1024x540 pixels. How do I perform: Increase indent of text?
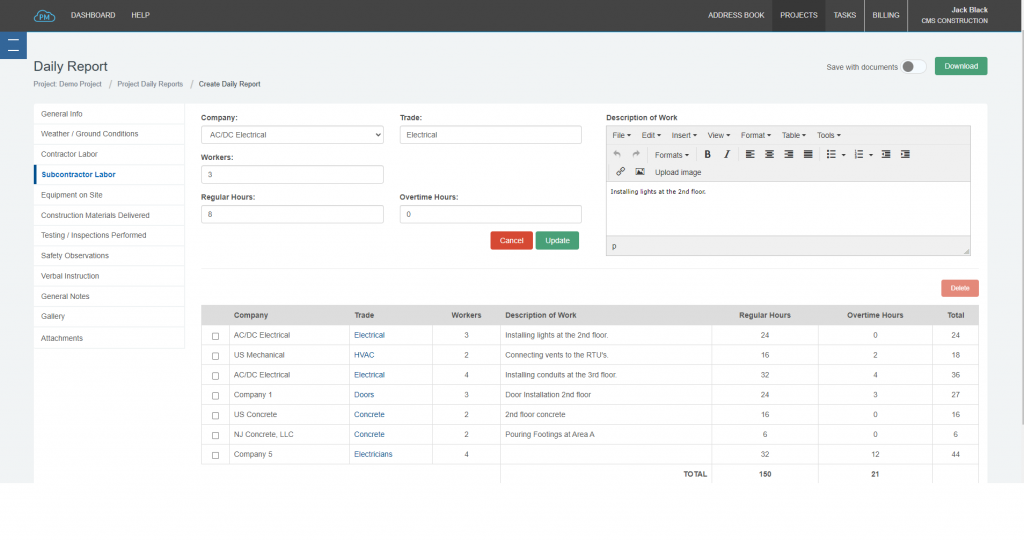pos(905,154)
